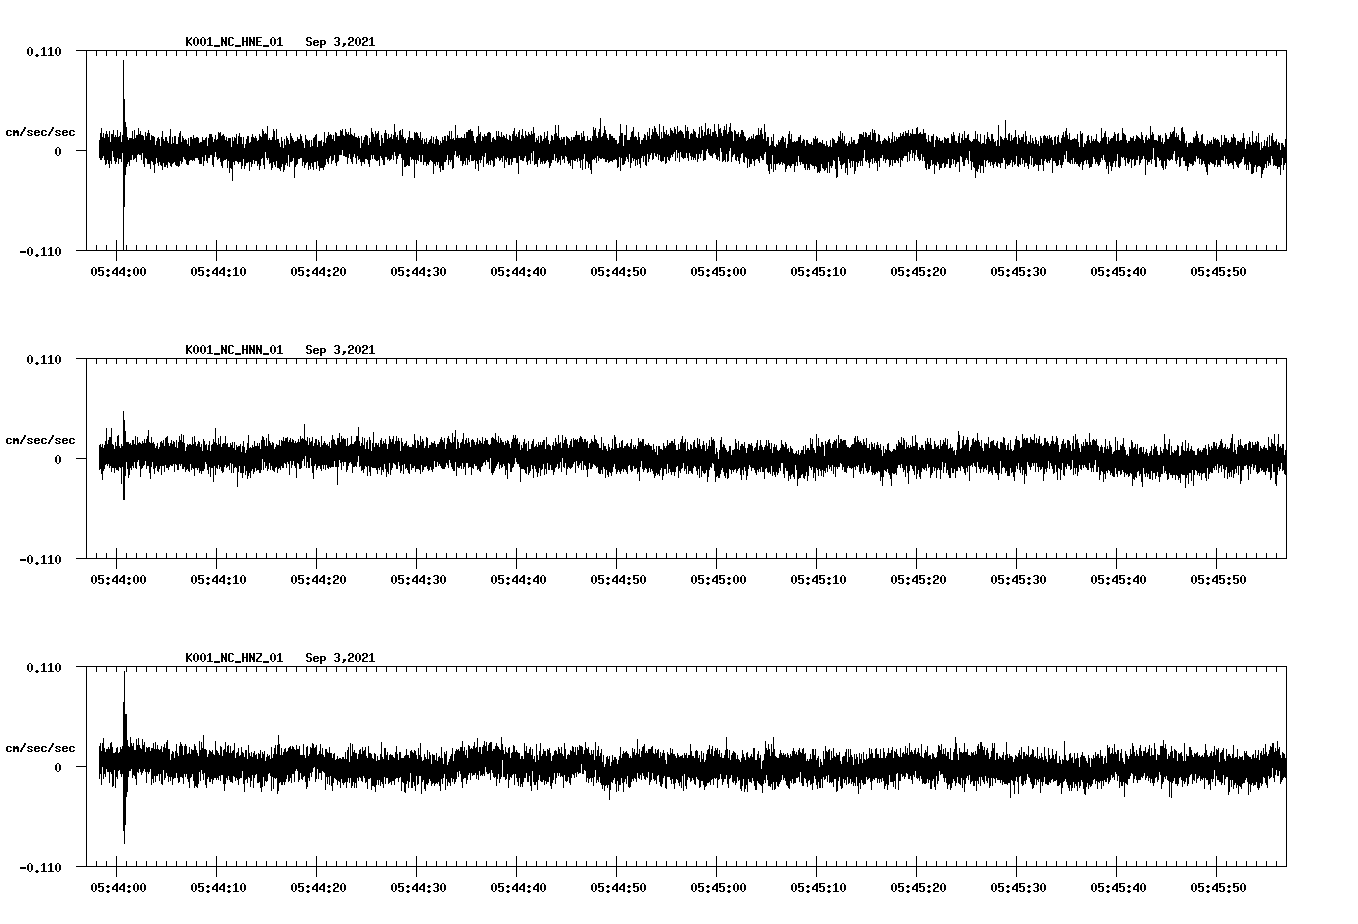
Task: Click 05:45:20 time label under HNN plot
Action: [919, 579]
